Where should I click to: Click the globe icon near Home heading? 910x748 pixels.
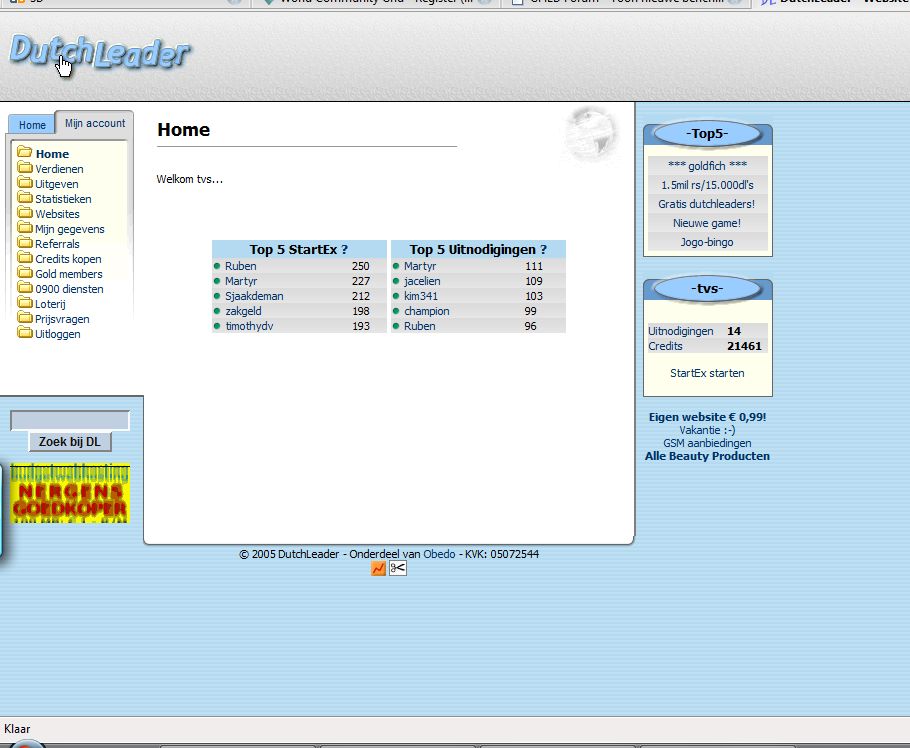click(x=591, y=134)
